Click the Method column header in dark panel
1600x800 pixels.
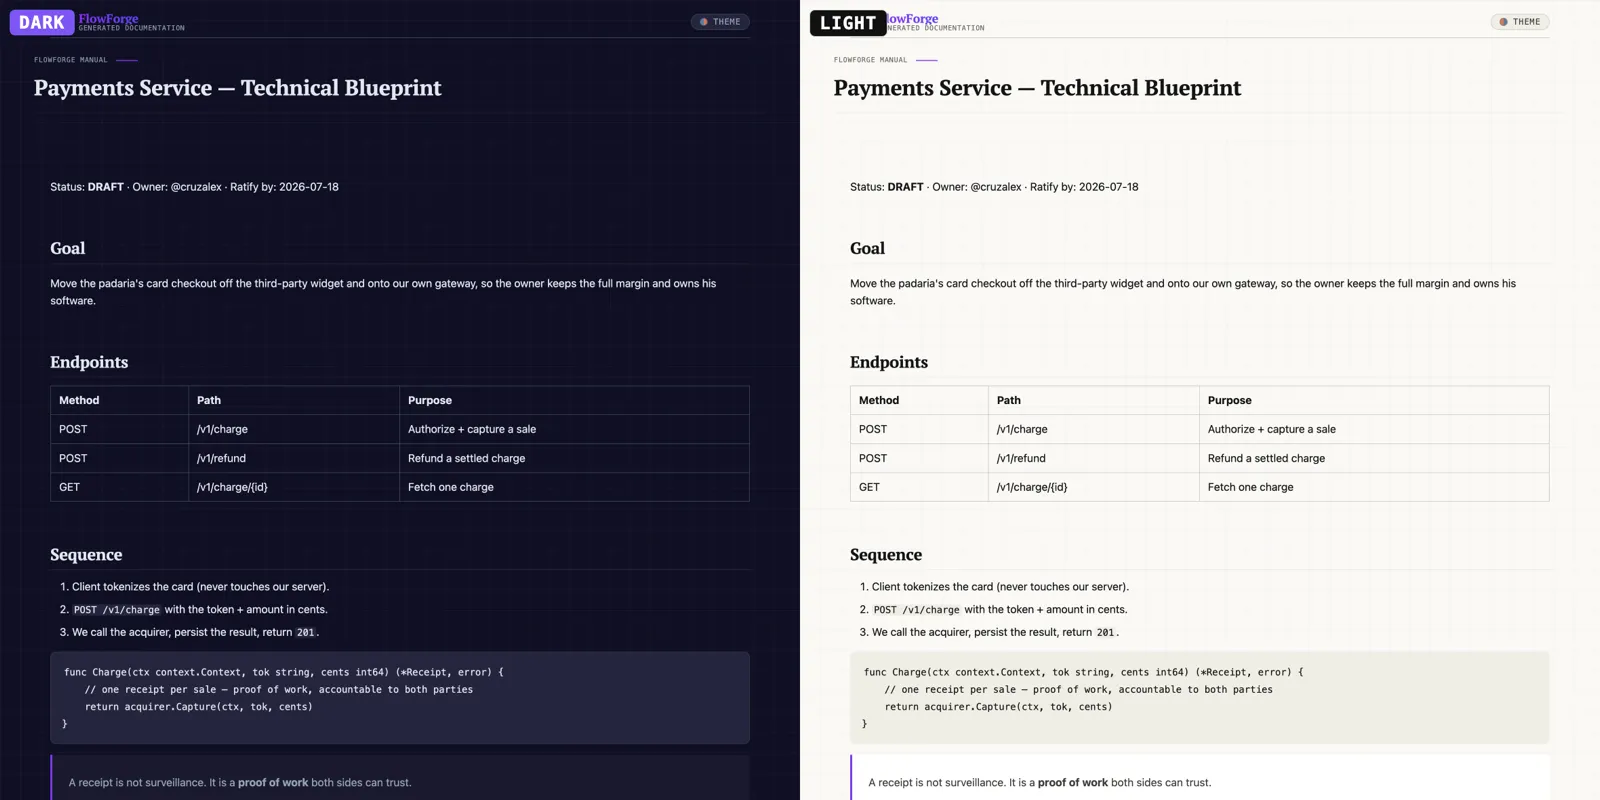point(119,400)
